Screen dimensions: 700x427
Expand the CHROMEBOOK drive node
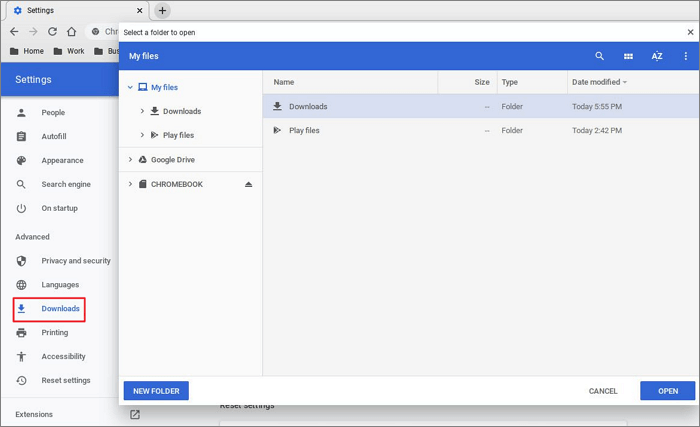(x=130, y=184)
